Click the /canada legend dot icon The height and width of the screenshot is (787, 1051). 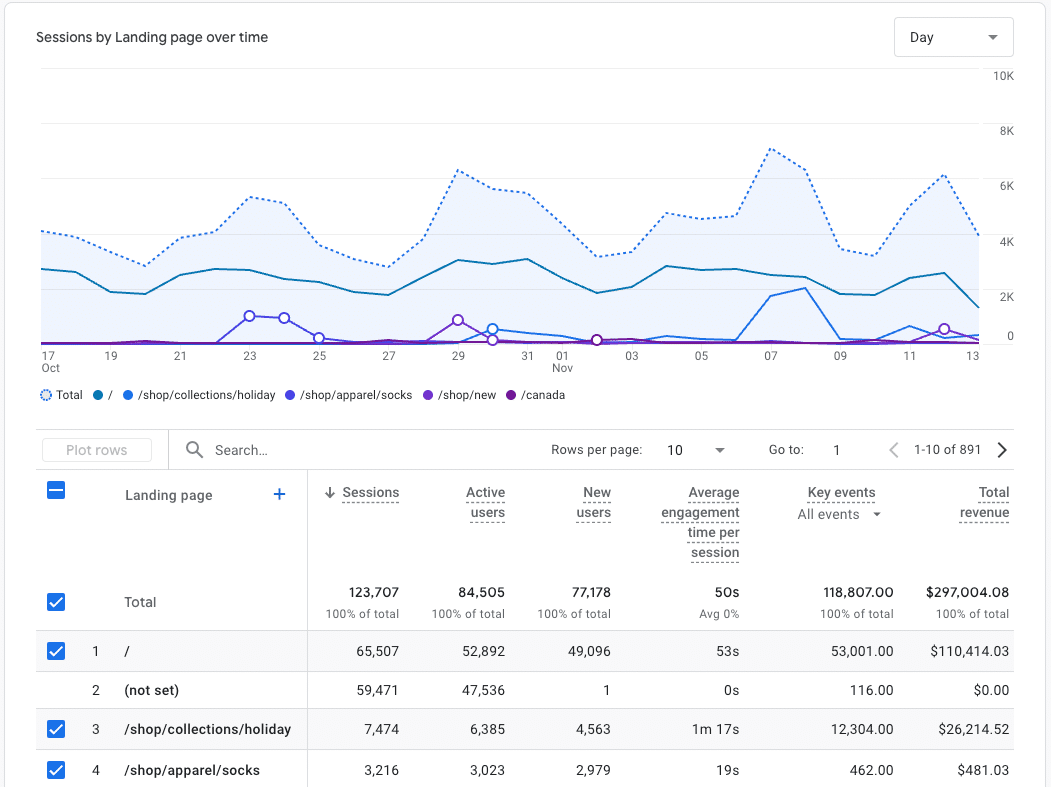pos(513,395)
